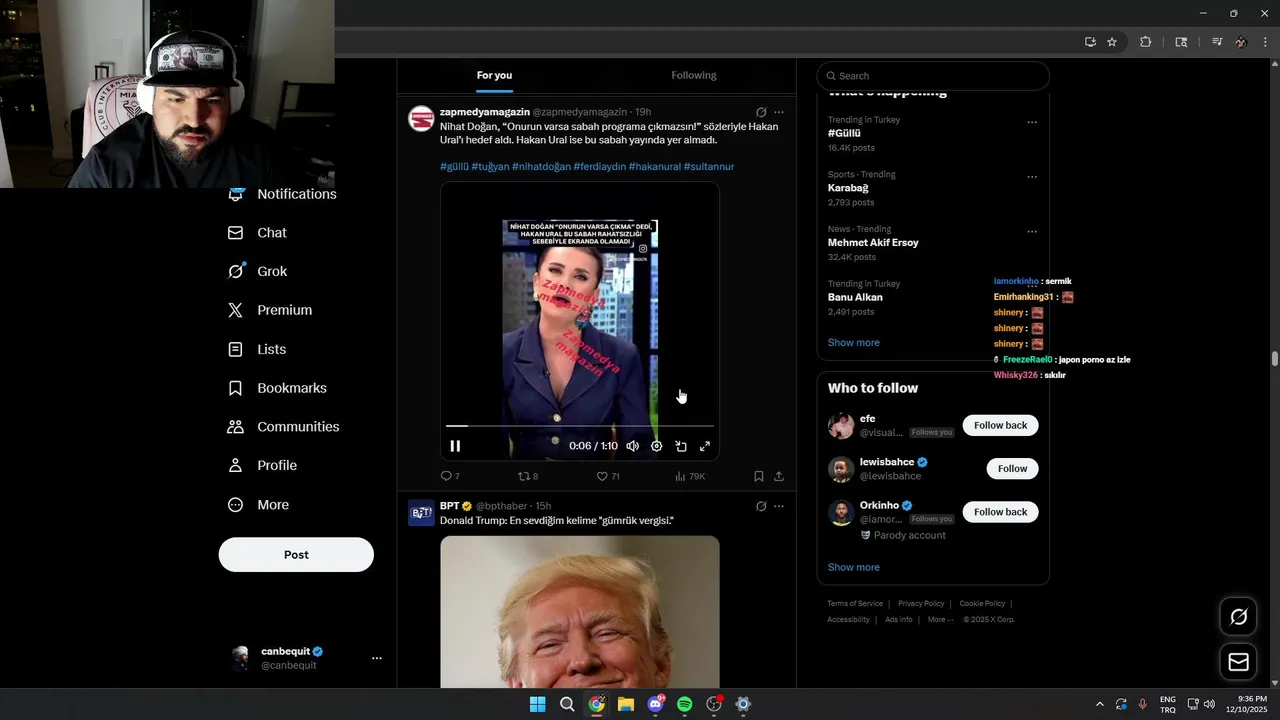Focus the Search input field
Screen dimensions: 1280x720
[933, 76]
